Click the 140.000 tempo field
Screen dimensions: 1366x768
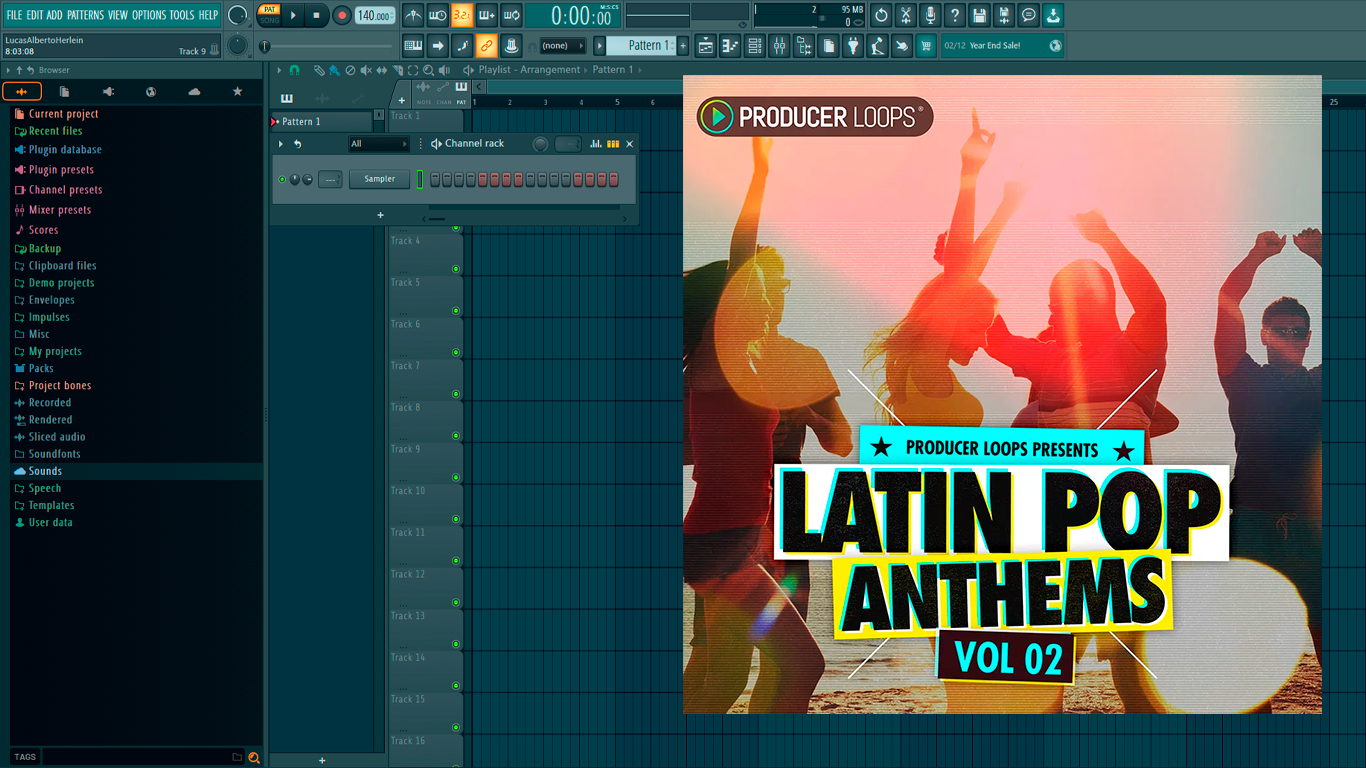pos(375,15)
